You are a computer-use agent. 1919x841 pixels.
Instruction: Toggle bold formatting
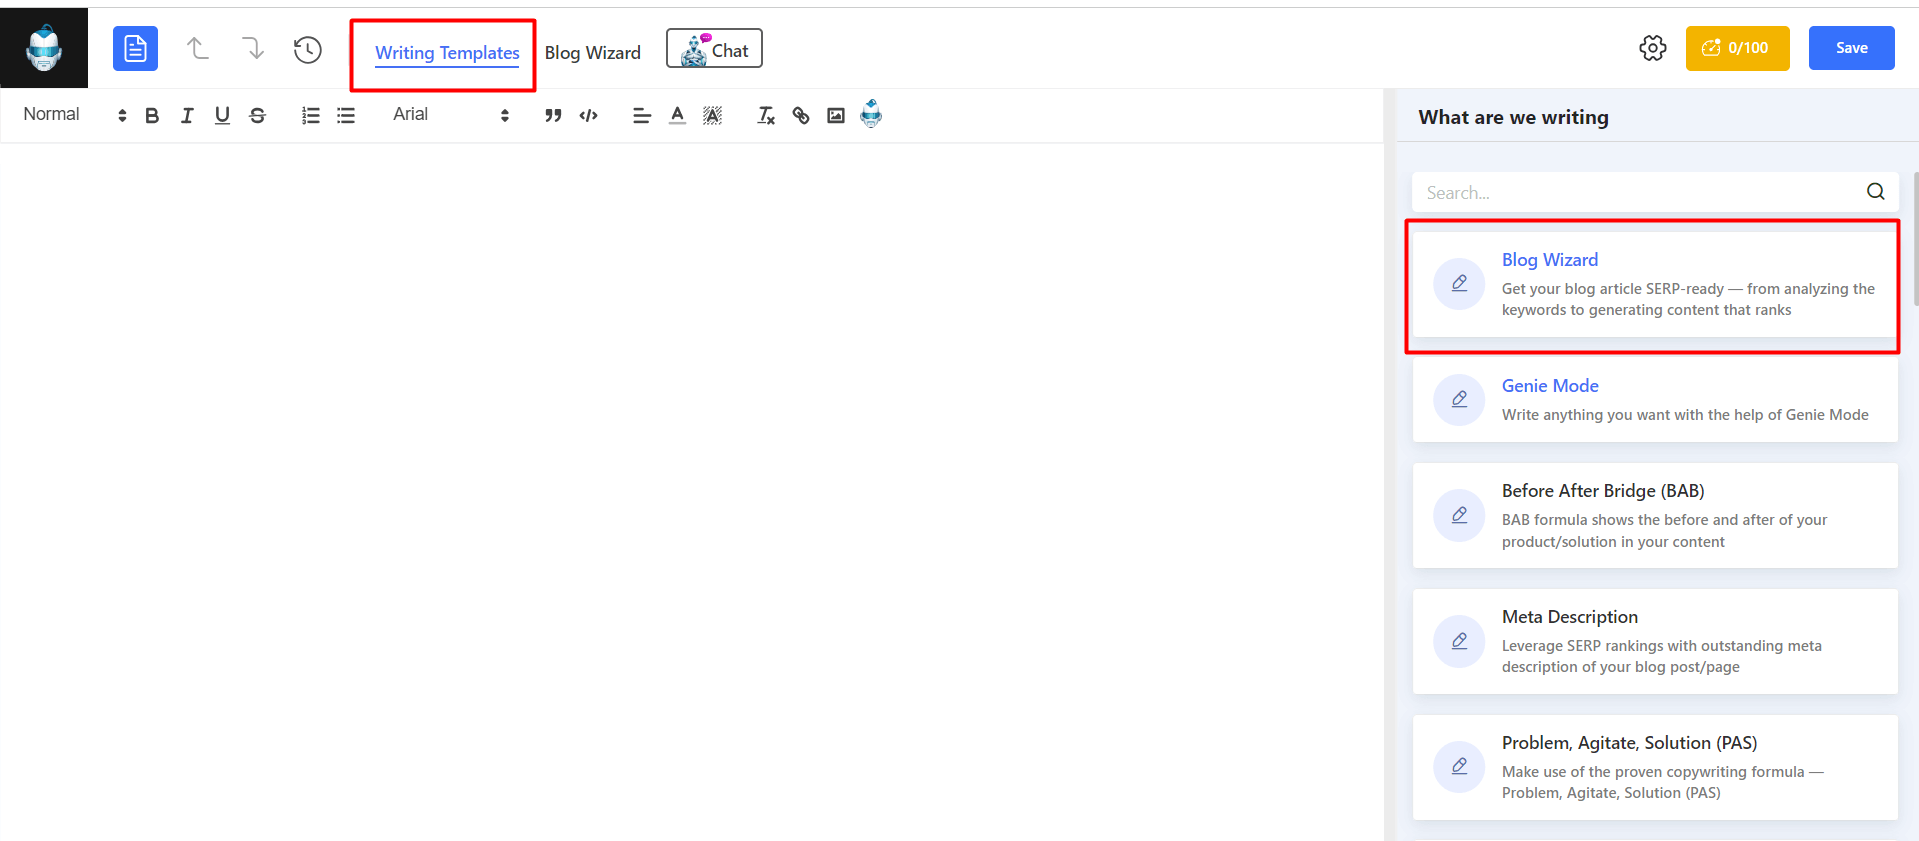pyautogui.click(x=152, y=115)
